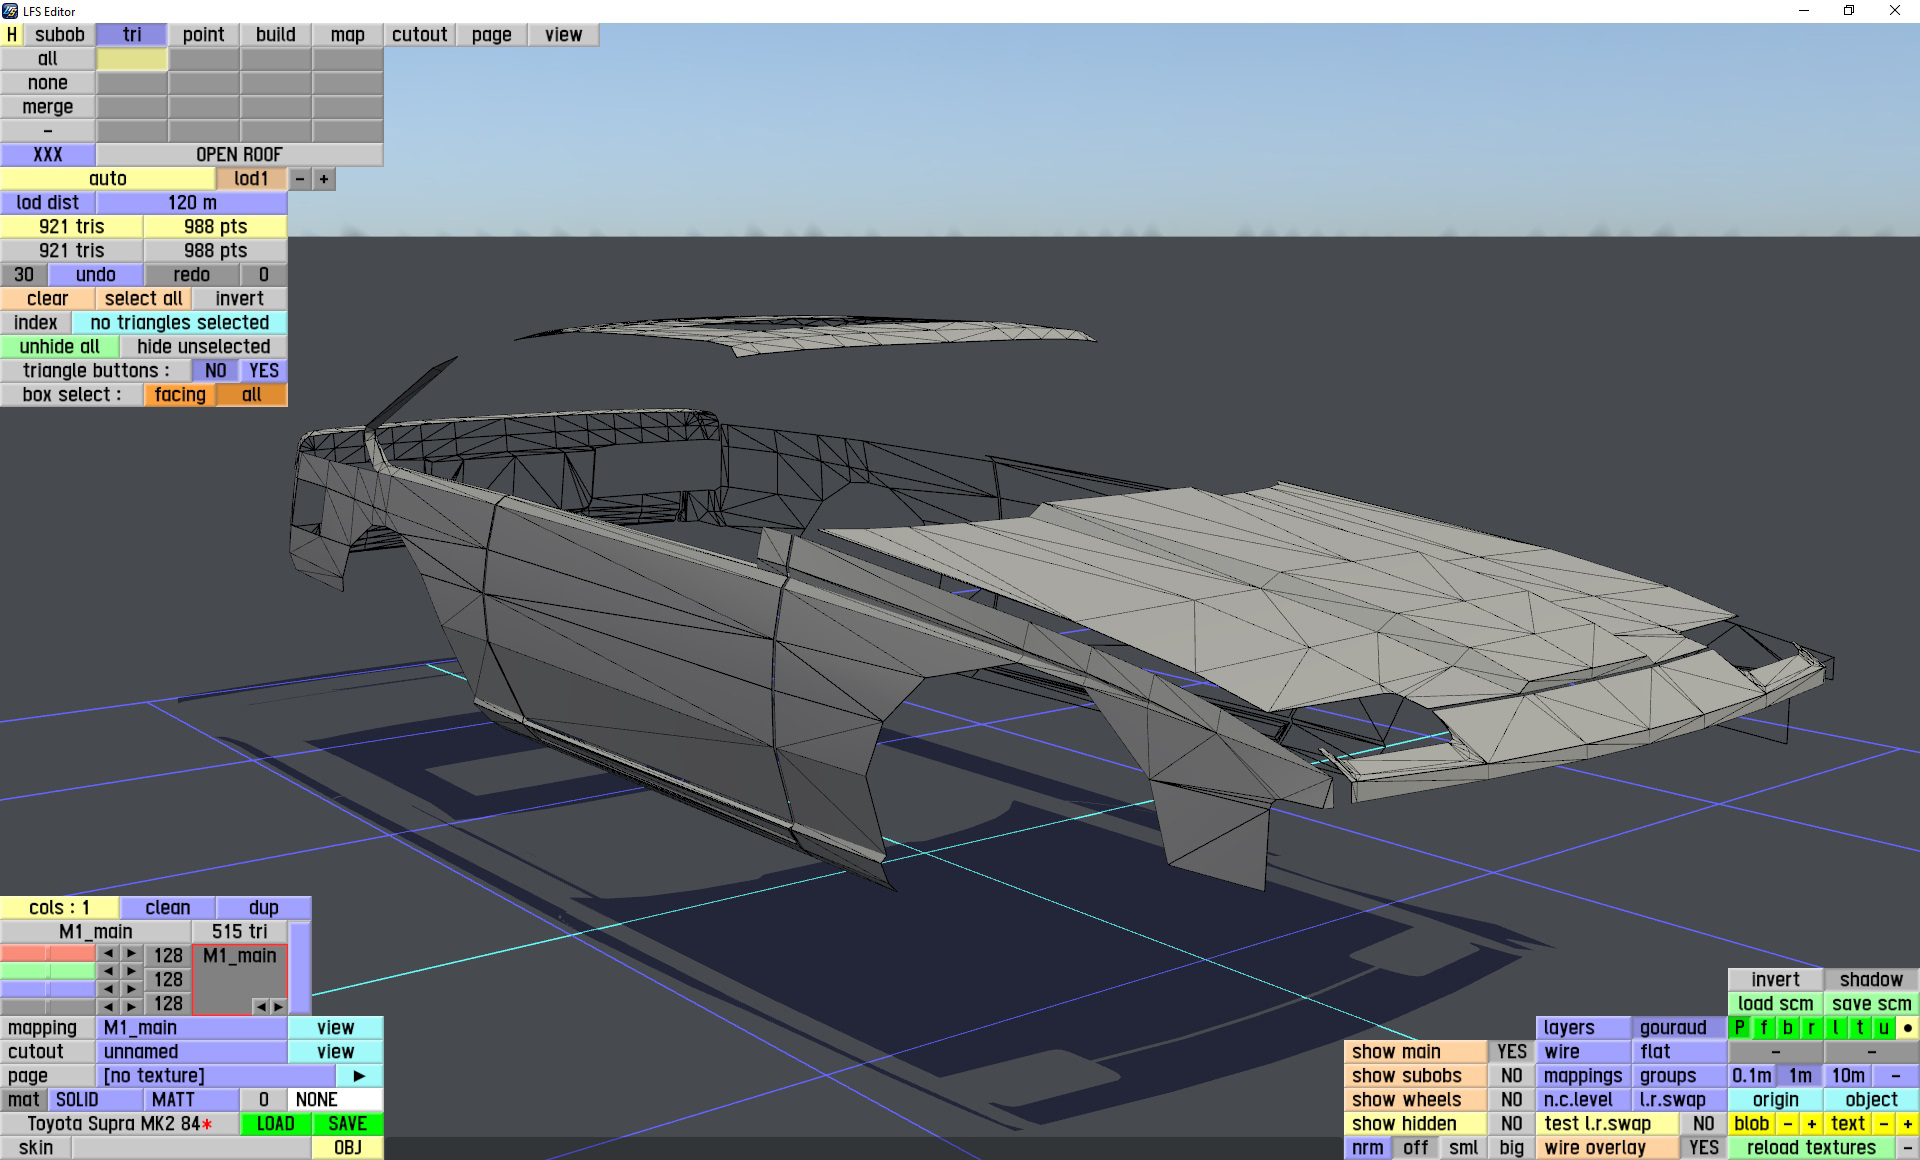Open the mapping M1_main selector
This screenshot has height=1160, width=1920.
[191, 1027]
